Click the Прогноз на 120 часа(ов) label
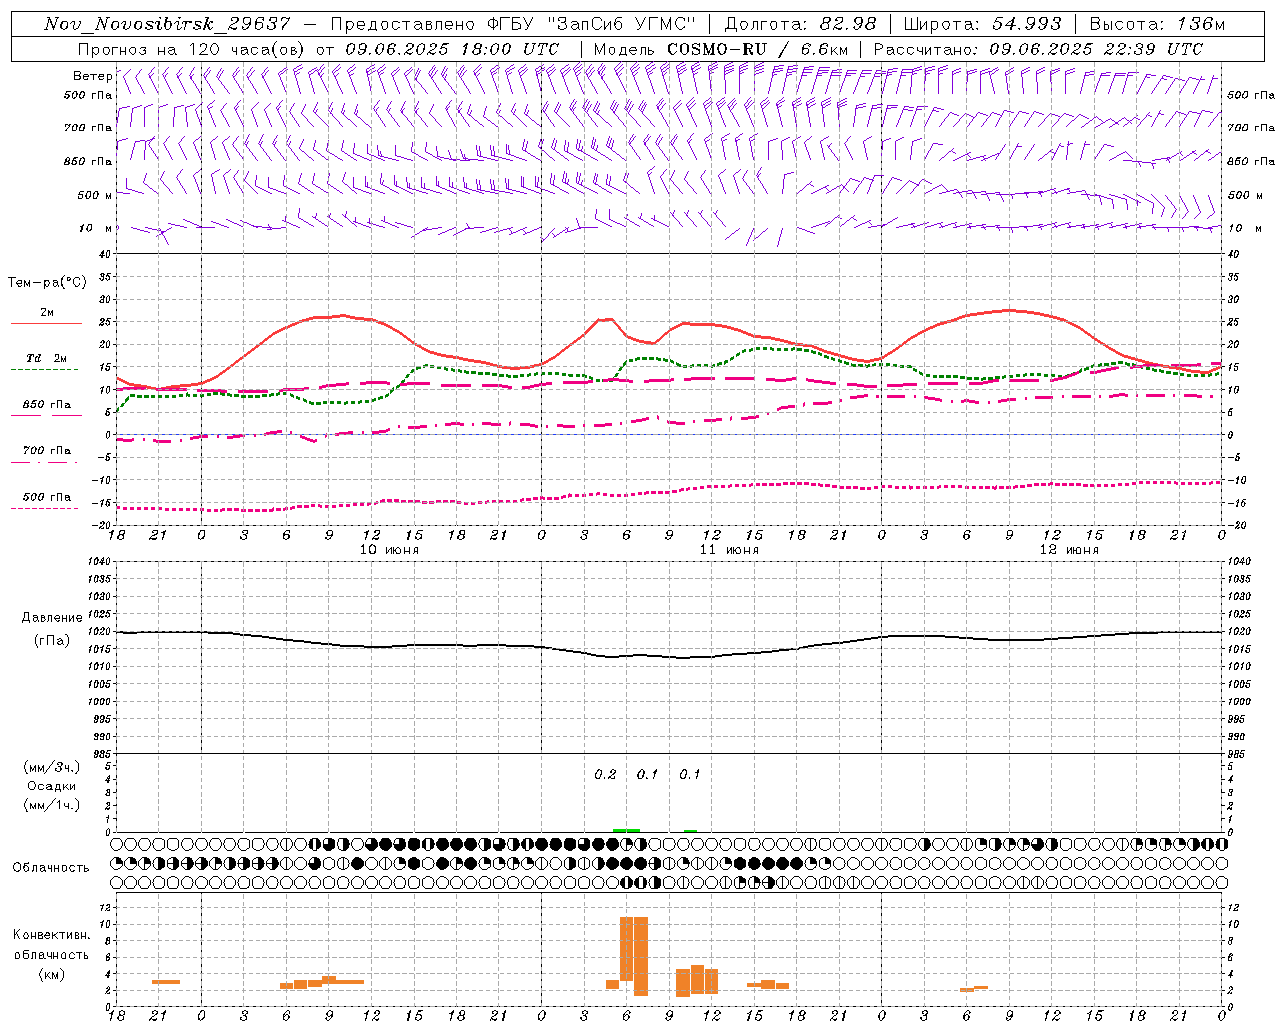 [x=192, y=49]
